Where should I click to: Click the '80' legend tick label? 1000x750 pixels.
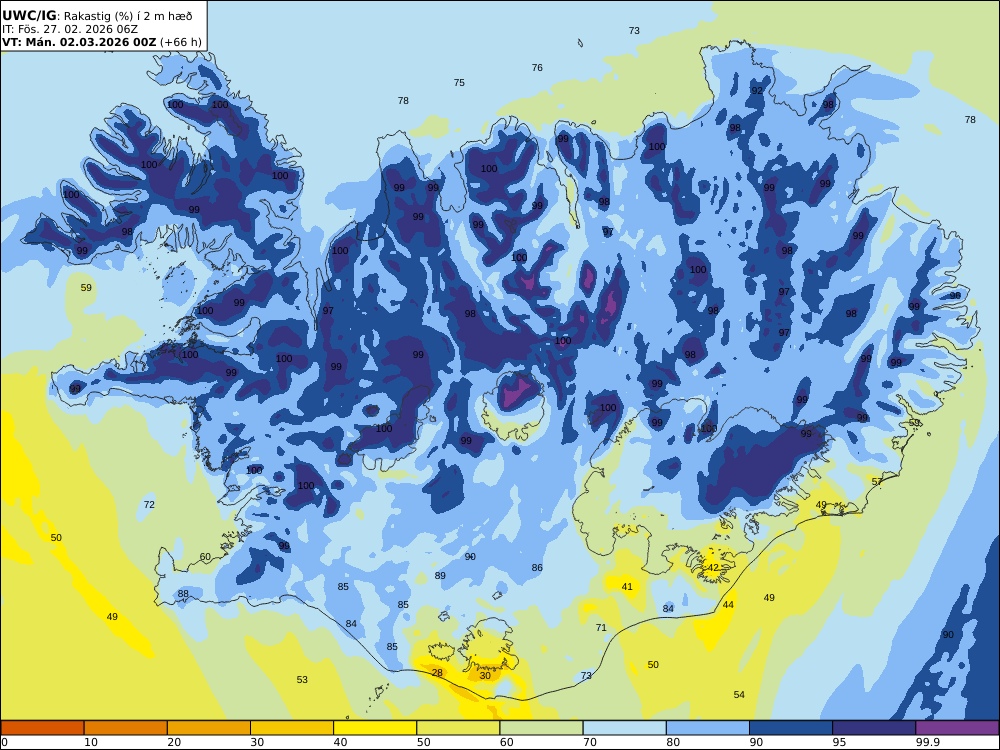(x=672, y=742)
